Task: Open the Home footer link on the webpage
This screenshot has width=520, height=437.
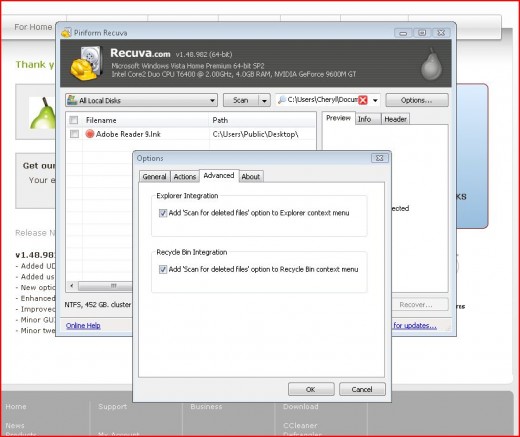Action: pyautogui.click(x=16, y=407)
